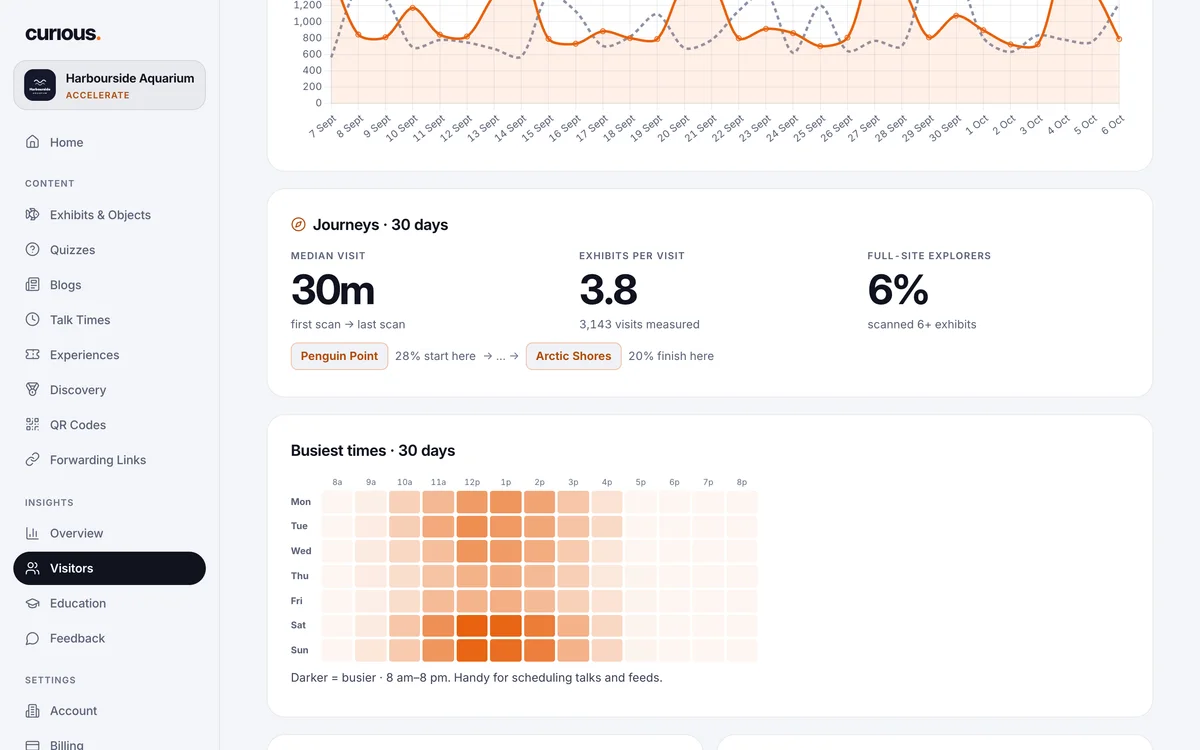Select the Quizzes question-mark icon
The height and width of the screenshot is (750, 1200).
[33, 250]
